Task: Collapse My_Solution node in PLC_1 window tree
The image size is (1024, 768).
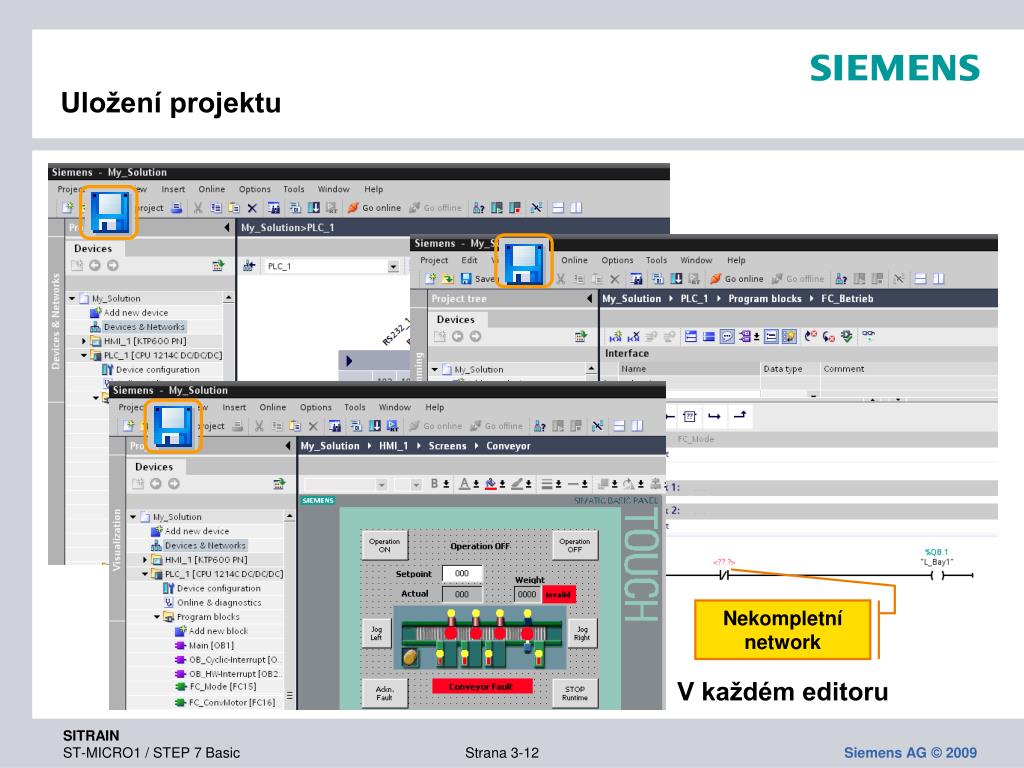Action: 72,298
